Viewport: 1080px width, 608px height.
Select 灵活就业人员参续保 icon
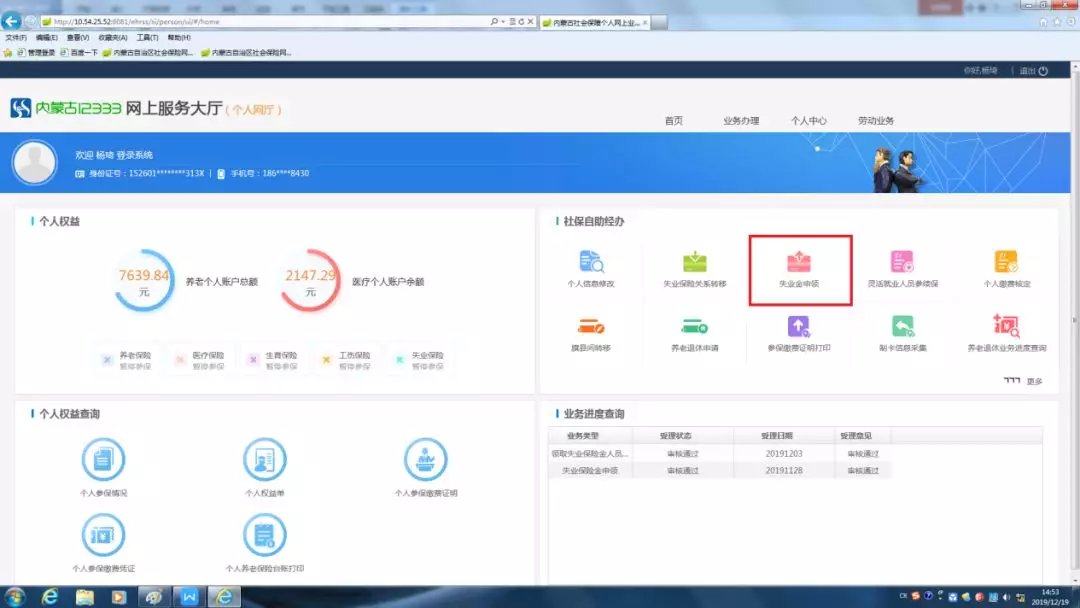click(x=902, y=266)
